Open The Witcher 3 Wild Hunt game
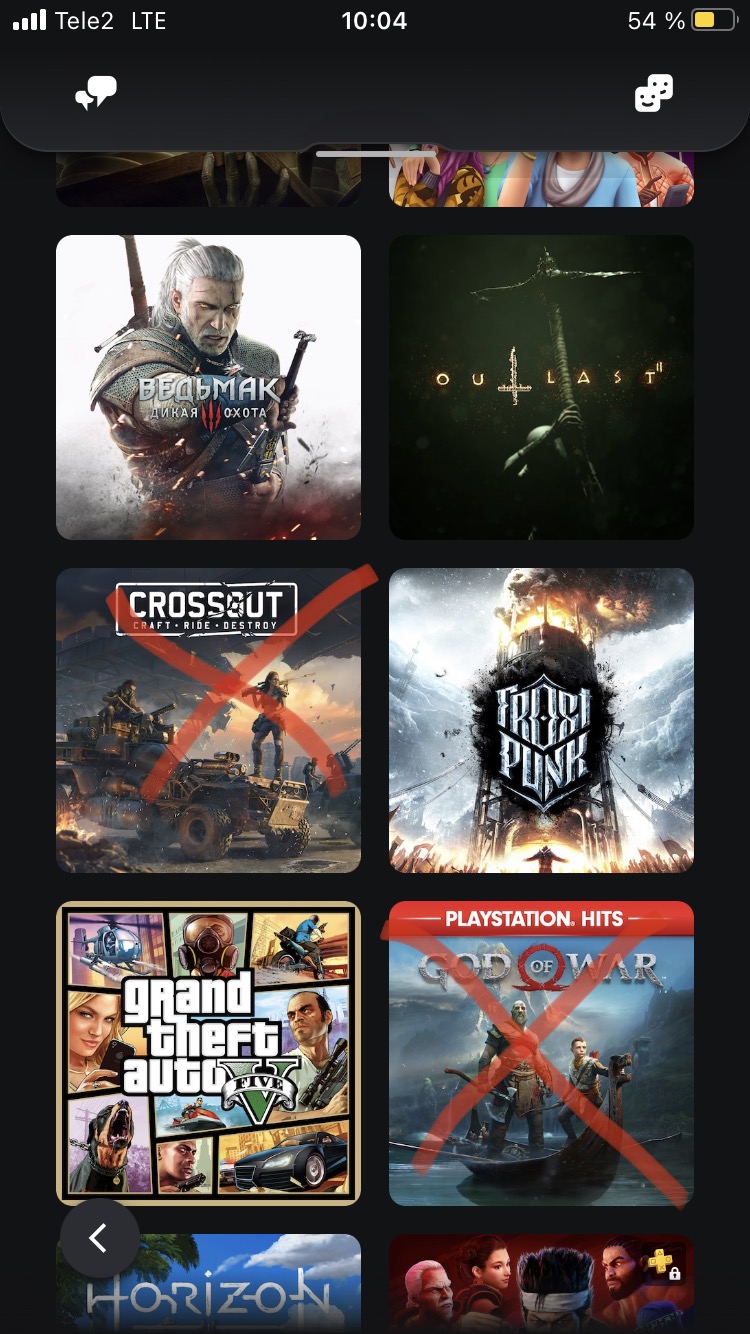750x1334 pixels. (208, 387)
